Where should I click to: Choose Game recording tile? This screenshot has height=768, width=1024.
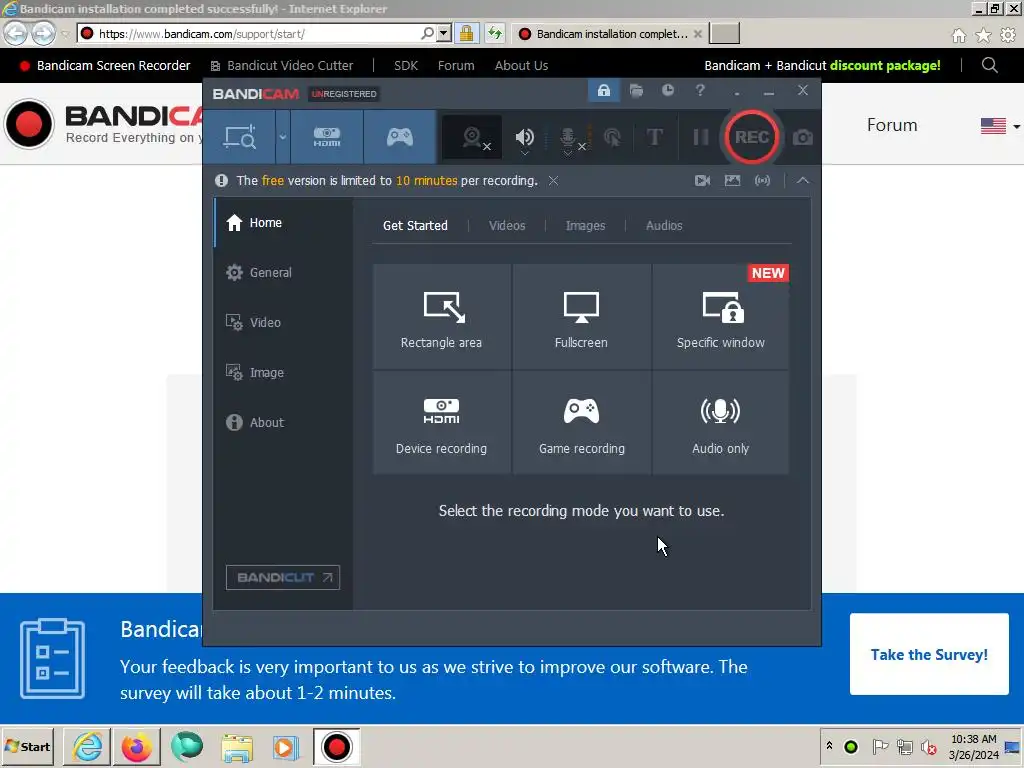coord(581,423)
